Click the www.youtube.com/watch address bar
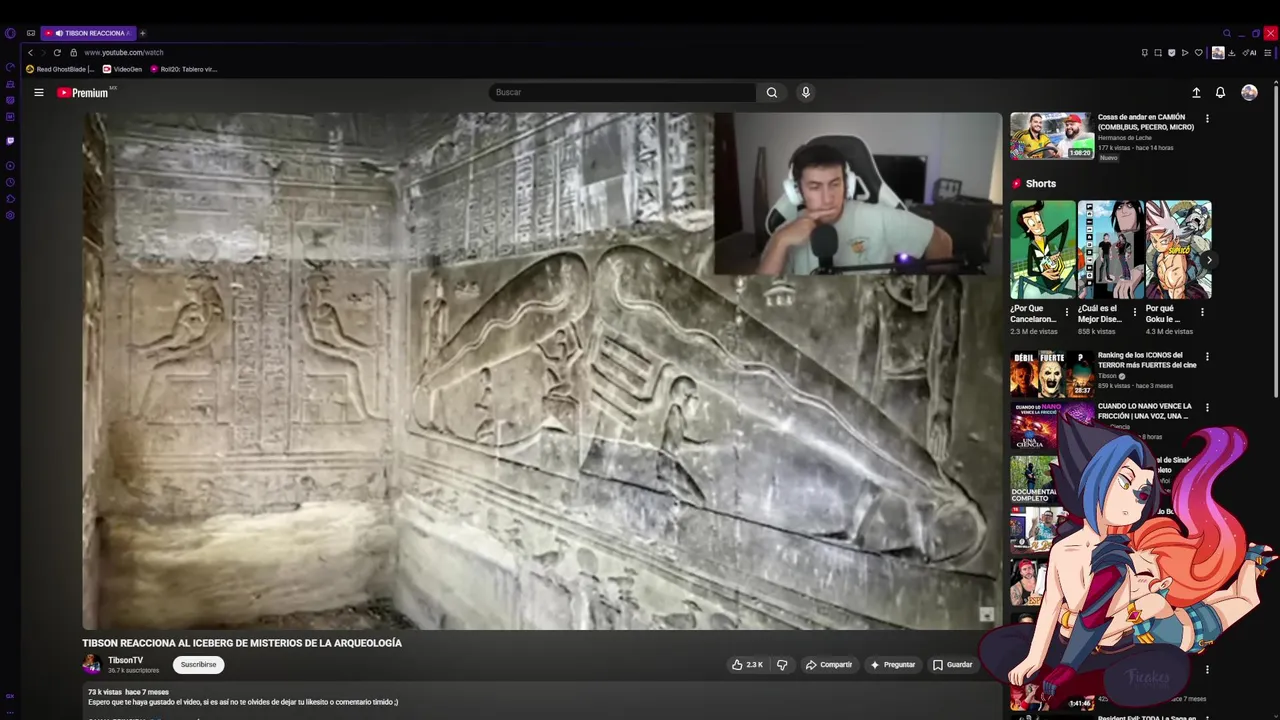Image resolution: width=1280 pixels, height=720 pixels. [x=124, y=52]
